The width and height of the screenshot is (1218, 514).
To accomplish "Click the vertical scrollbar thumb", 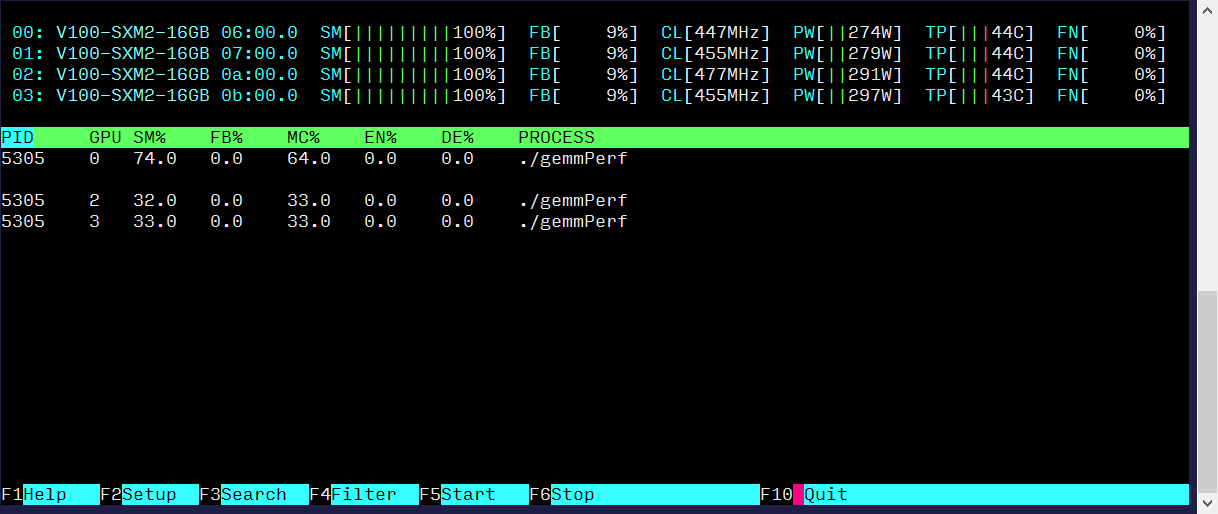I will click(x=1207, y=391).
